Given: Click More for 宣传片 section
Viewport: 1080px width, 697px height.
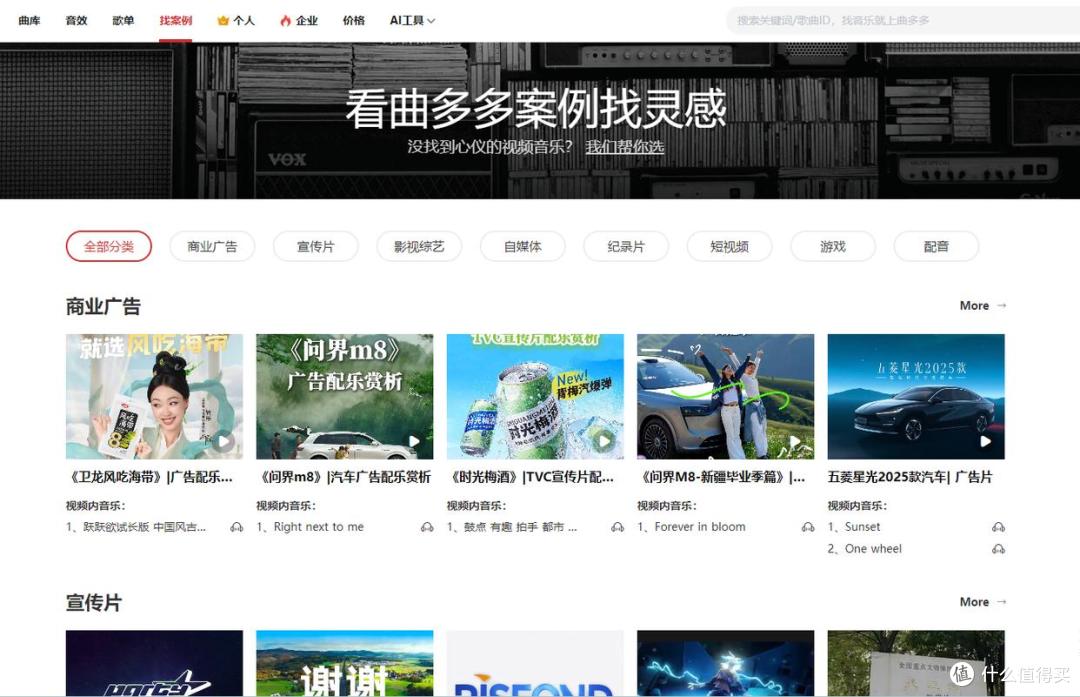Looking at the screenshot, I should (x=983, y=602).
